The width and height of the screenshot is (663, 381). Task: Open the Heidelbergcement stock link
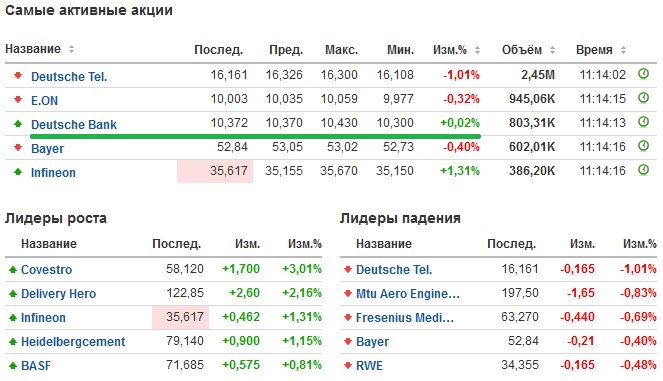click(73, 342)
